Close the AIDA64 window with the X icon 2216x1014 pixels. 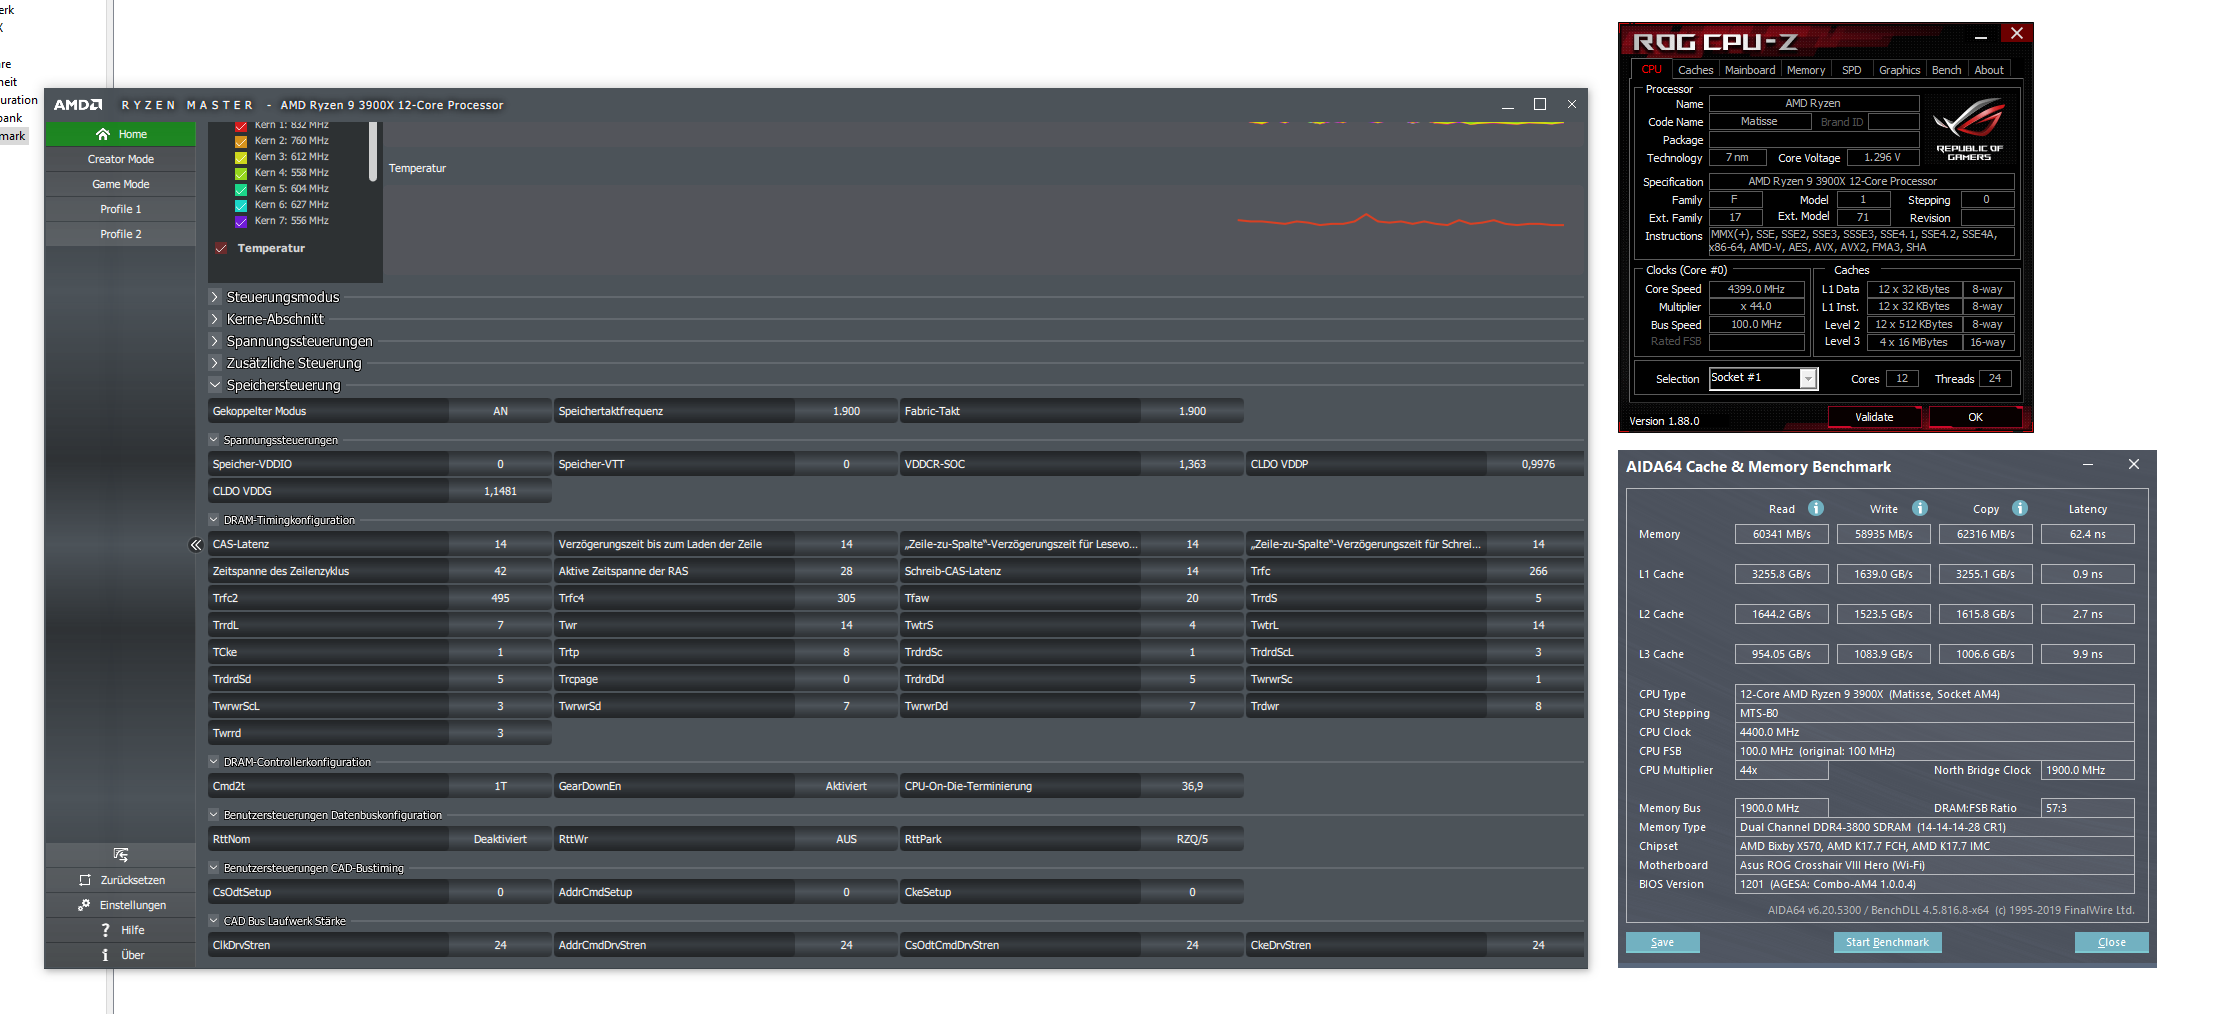pos(2134,465)
